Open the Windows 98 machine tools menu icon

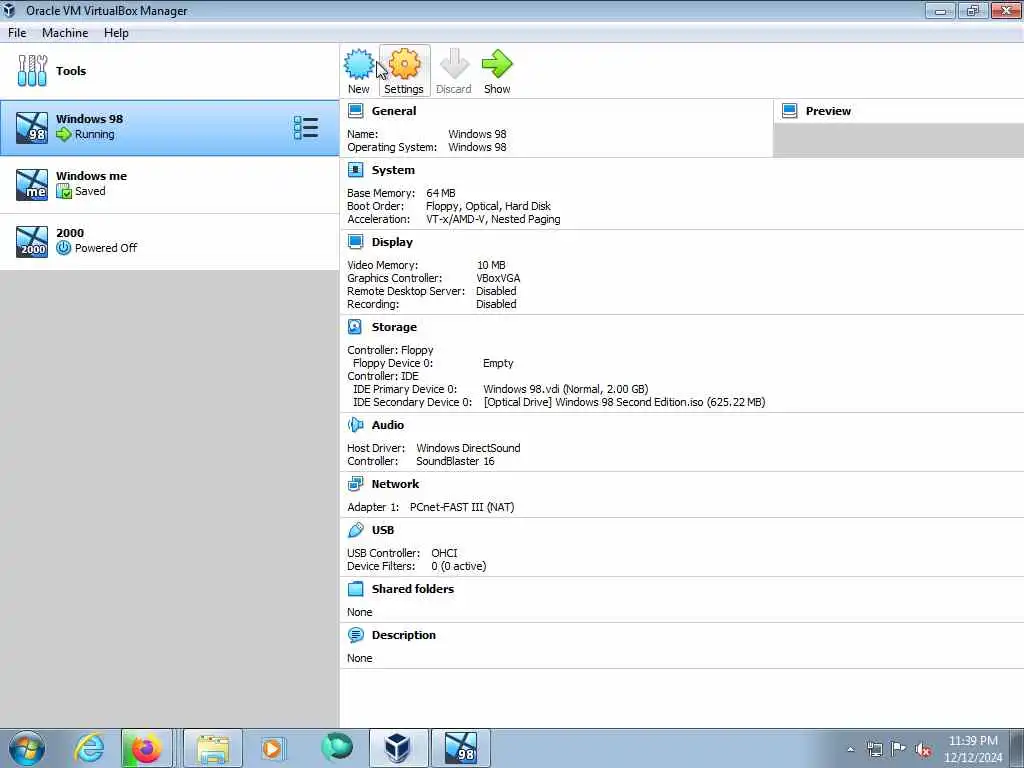pos(306,128)
